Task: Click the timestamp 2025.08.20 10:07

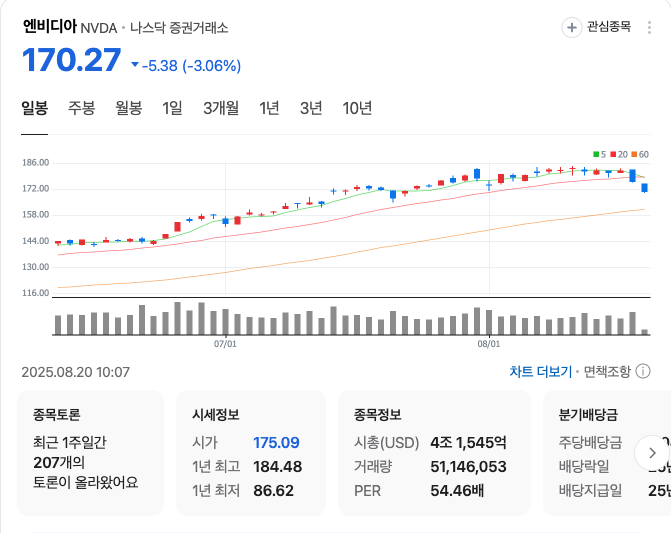Action: pos(76,372)
